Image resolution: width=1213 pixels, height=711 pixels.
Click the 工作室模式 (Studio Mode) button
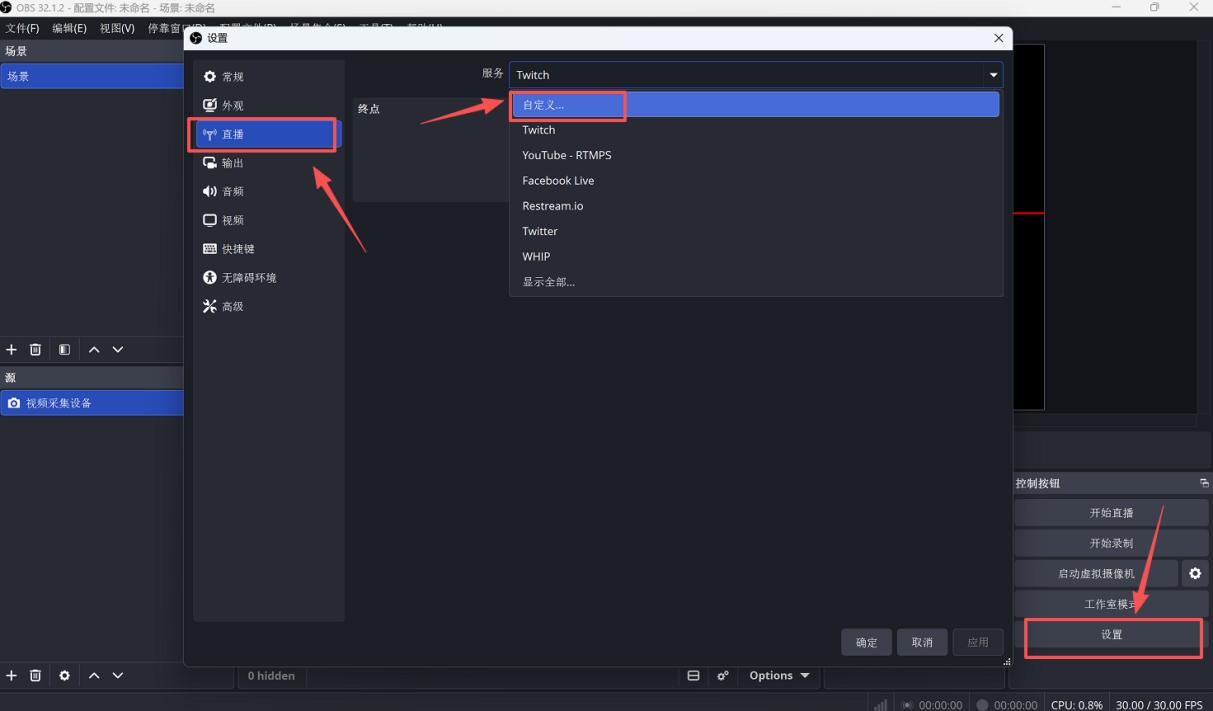click(x=1111, y=604)
